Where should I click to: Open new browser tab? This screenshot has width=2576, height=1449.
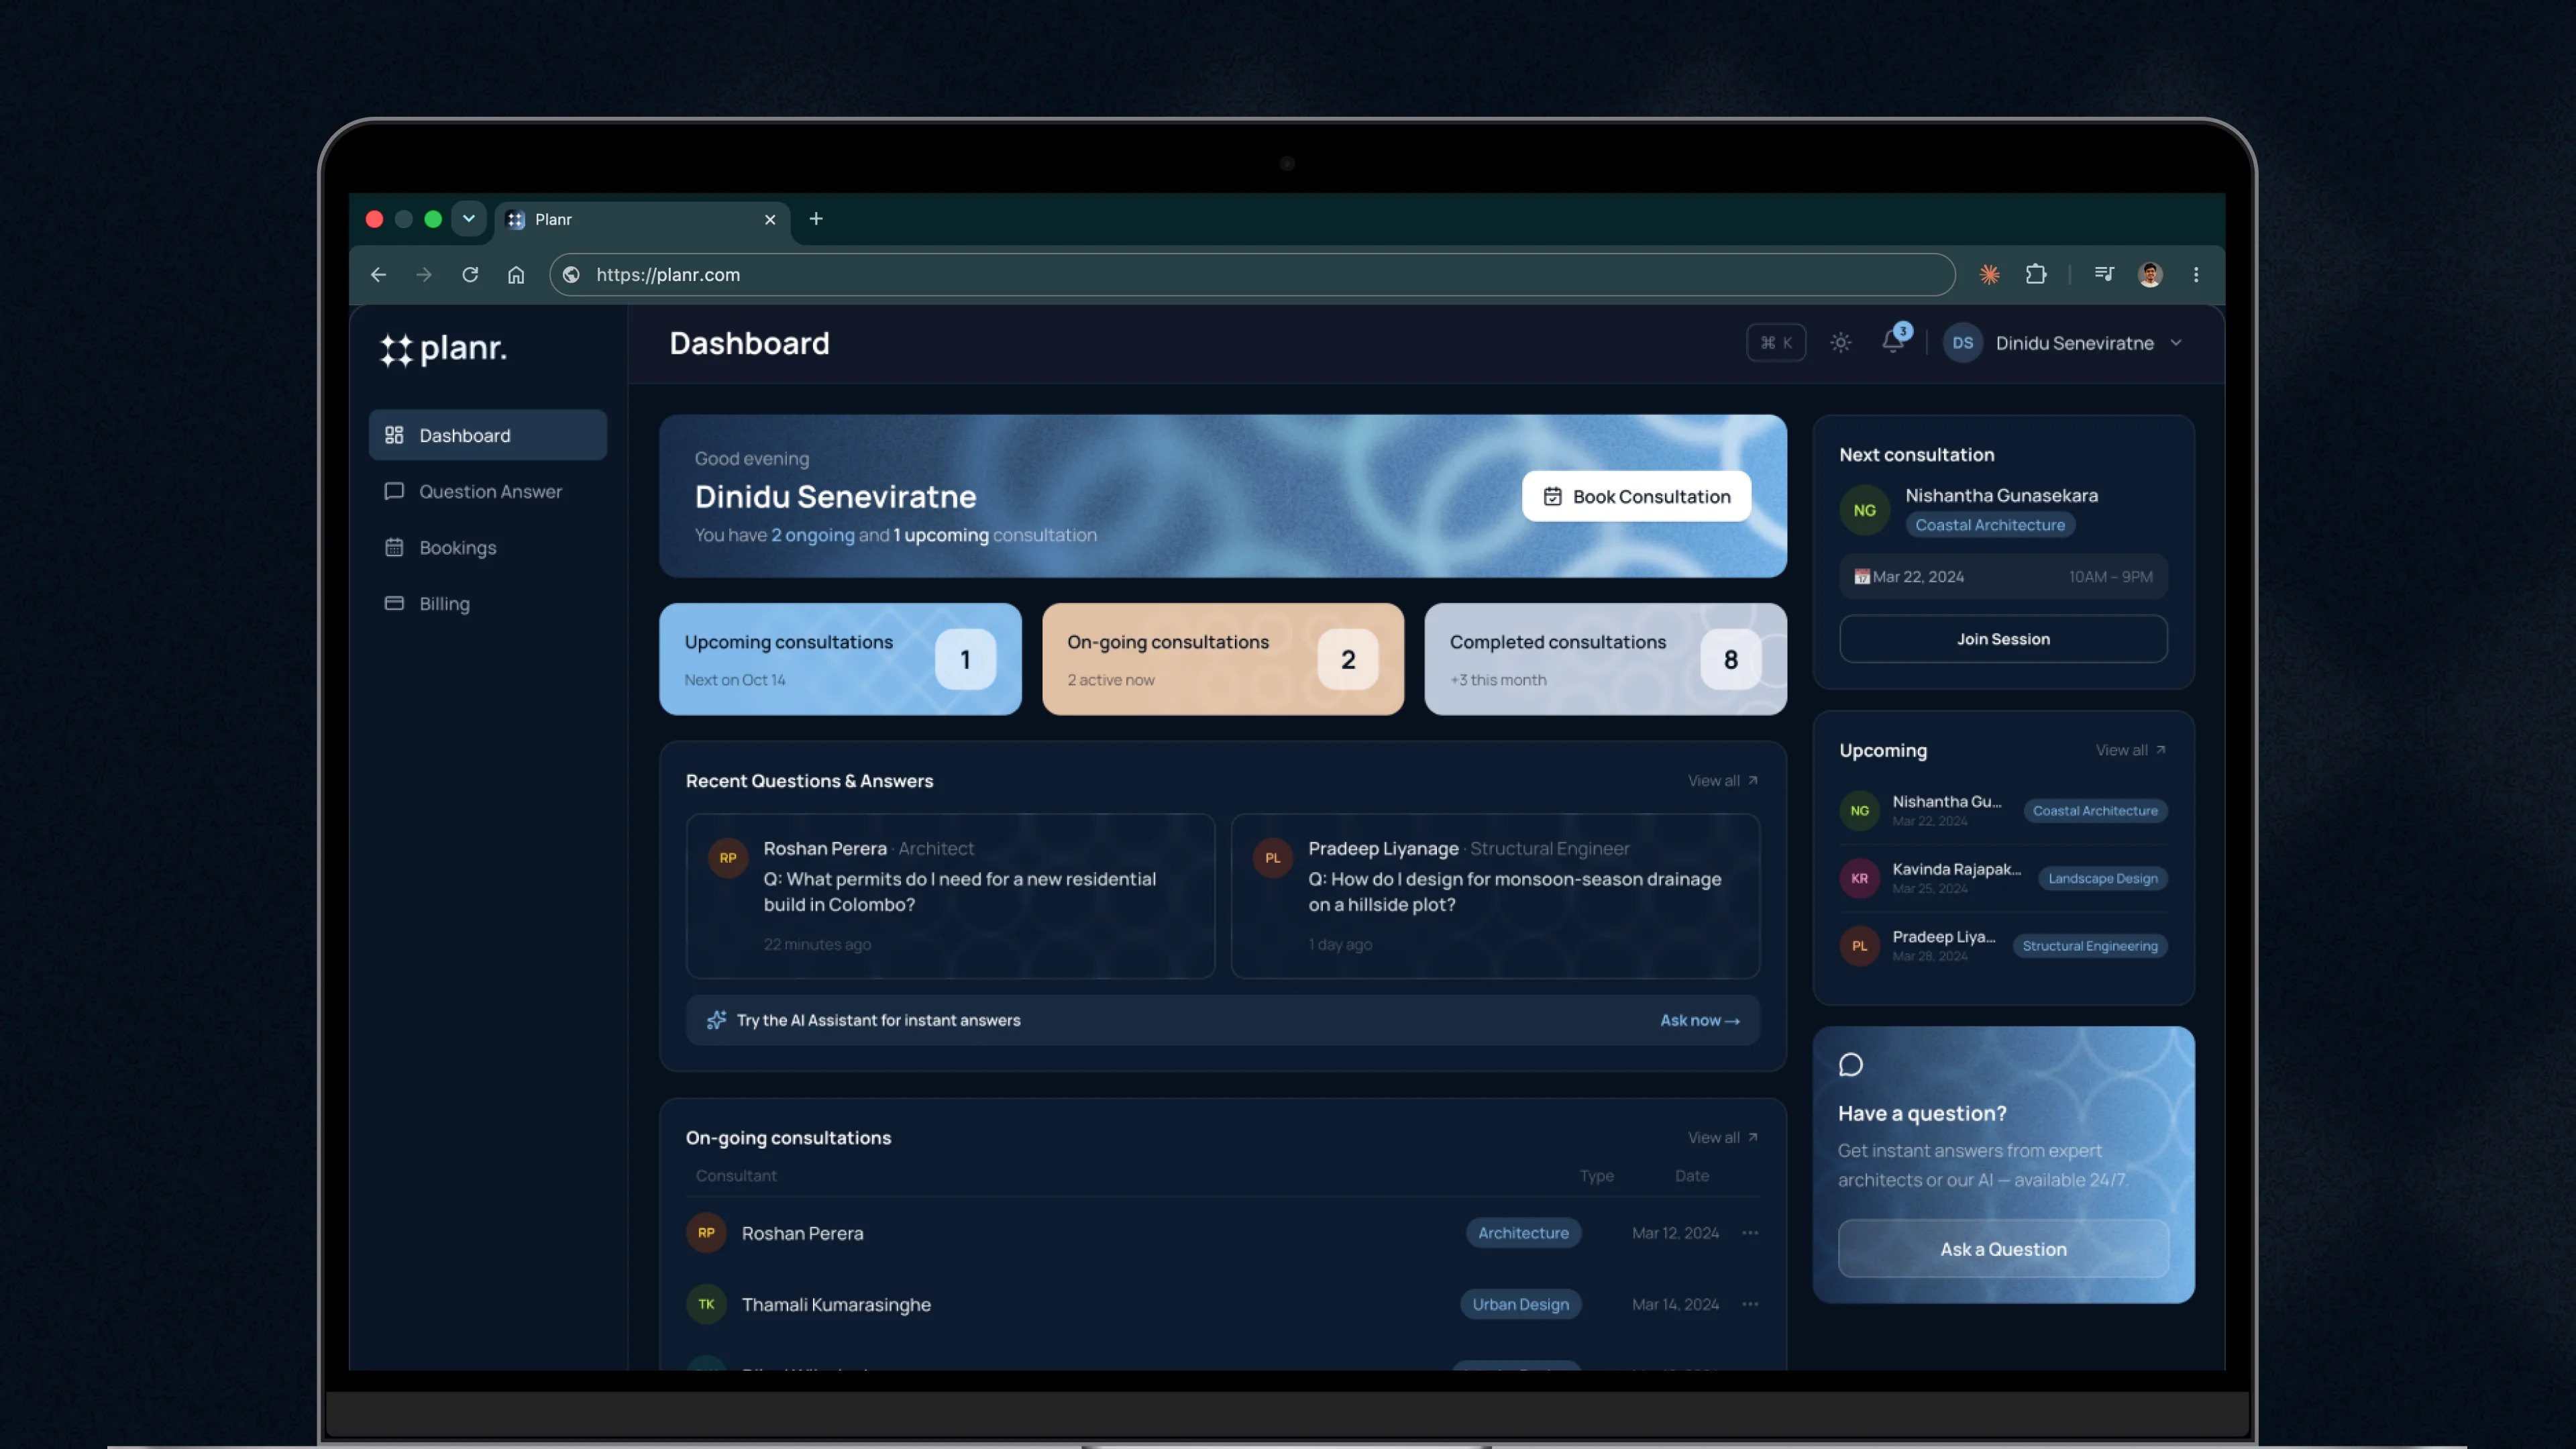[816, 218]
